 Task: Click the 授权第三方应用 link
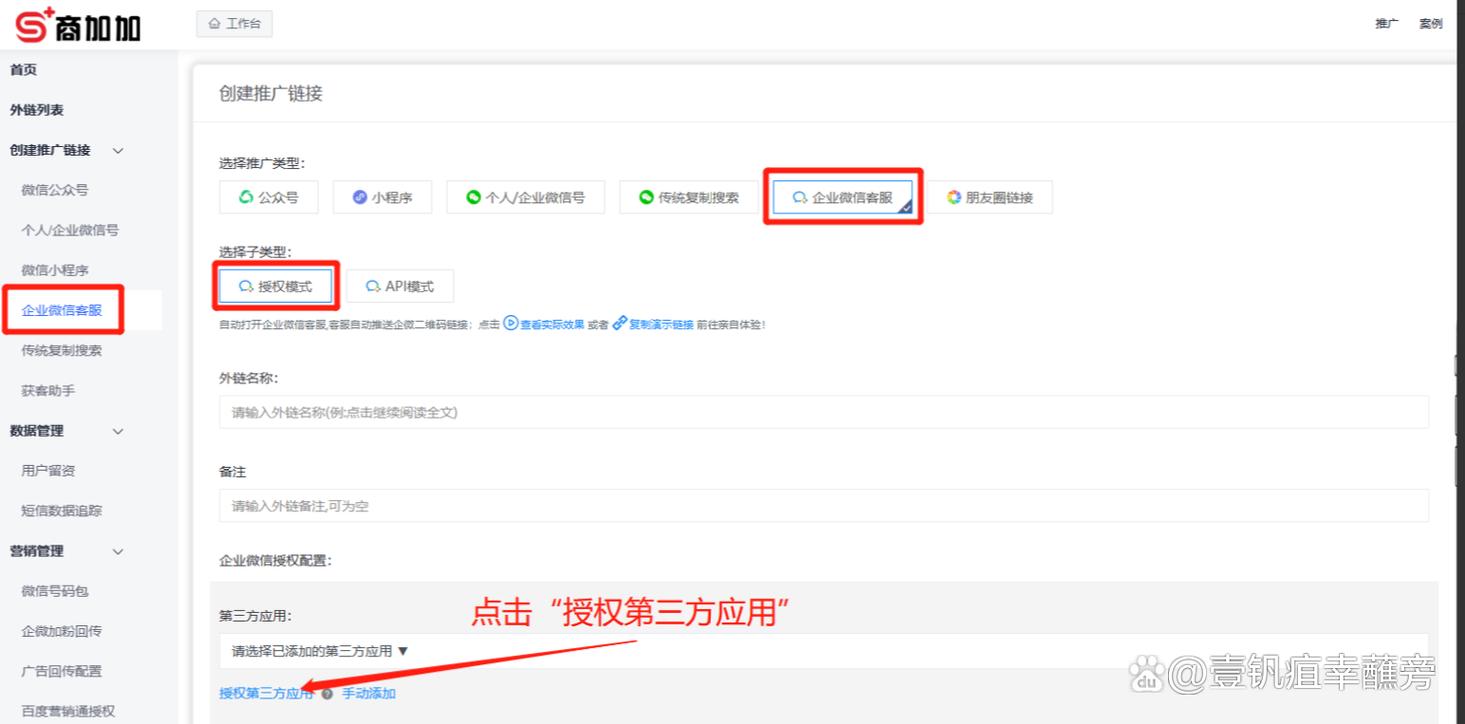(x=266, y=693)
